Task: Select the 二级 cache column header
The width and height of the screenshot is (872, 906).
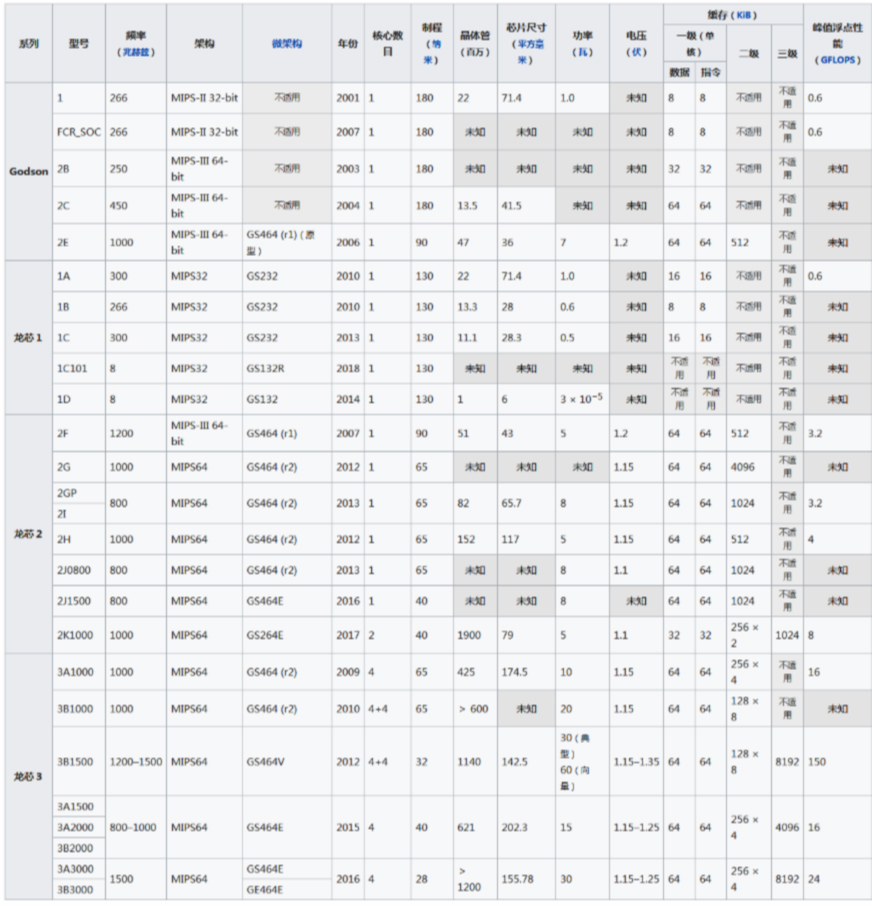Action: click(x=749, y=54)
